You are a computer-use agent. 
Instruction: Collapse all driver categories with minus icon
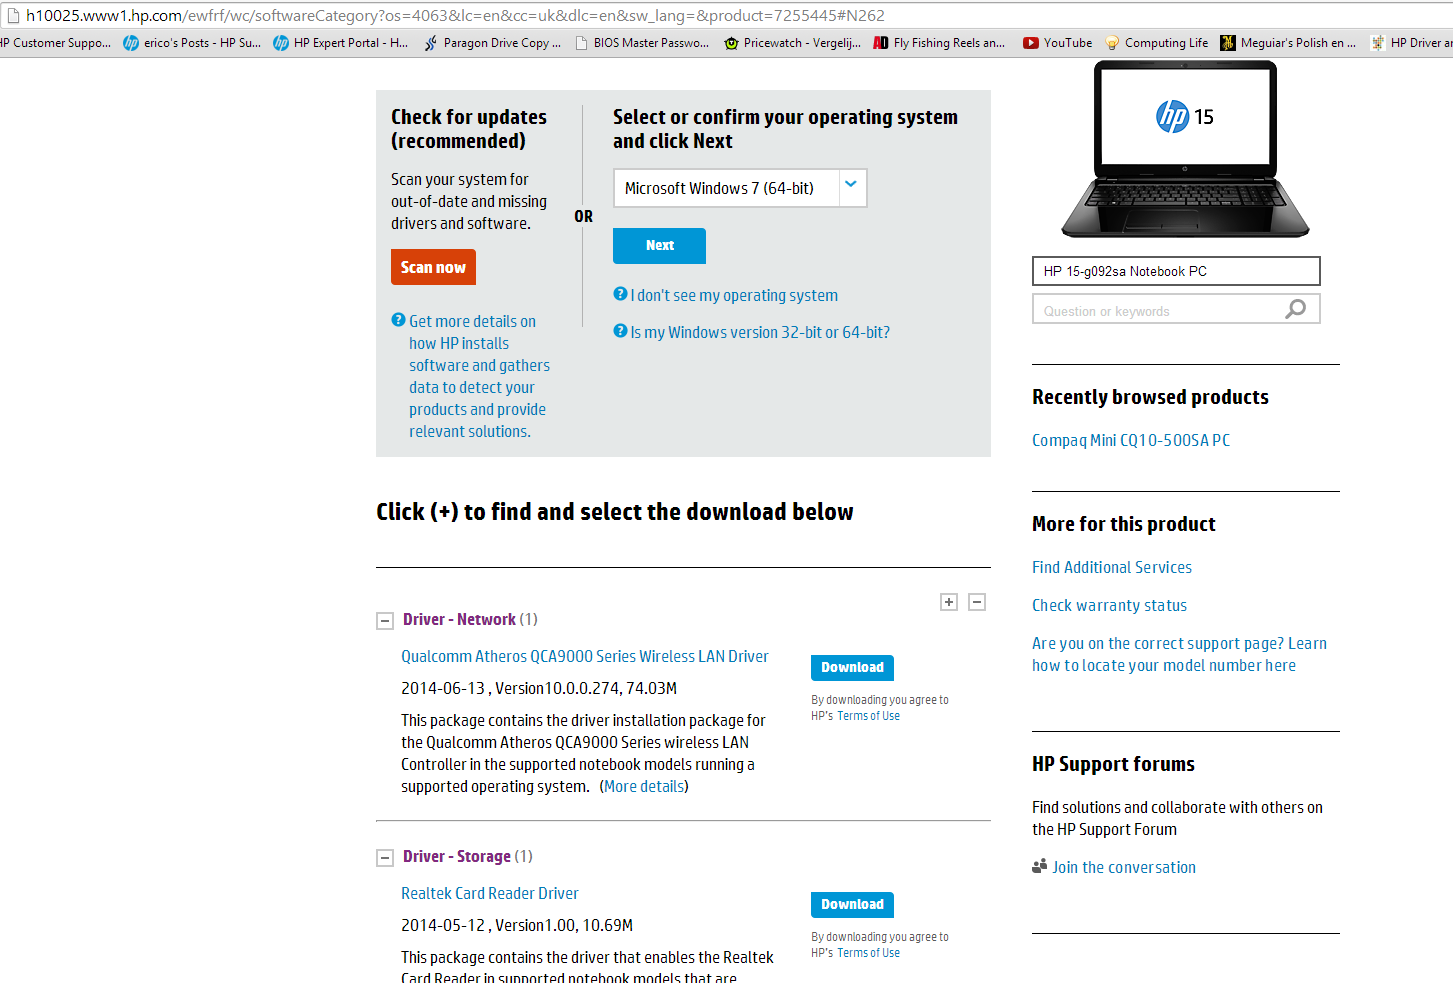[x=977, y=602]
